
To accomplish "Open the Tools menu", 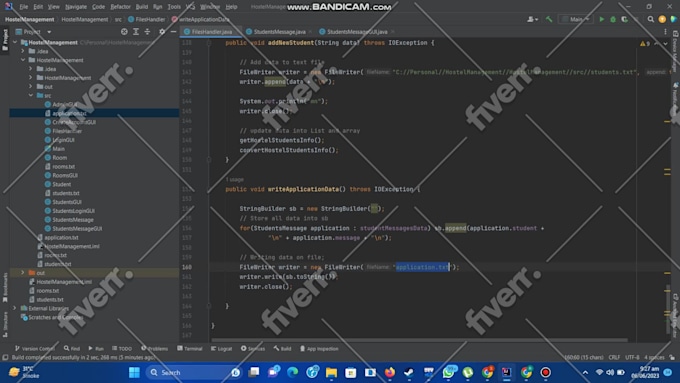I will pyautogui.click(x=174, y=7).
